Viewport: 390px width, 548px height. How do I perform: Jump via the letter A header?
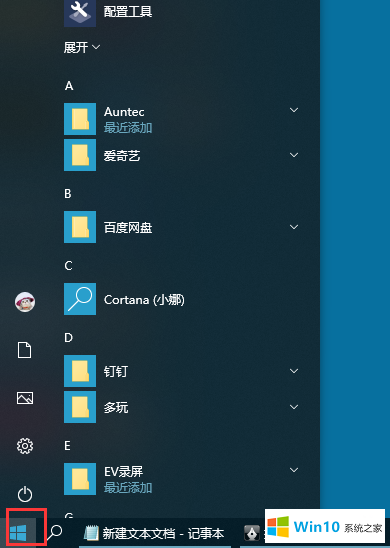coord(69,86)
